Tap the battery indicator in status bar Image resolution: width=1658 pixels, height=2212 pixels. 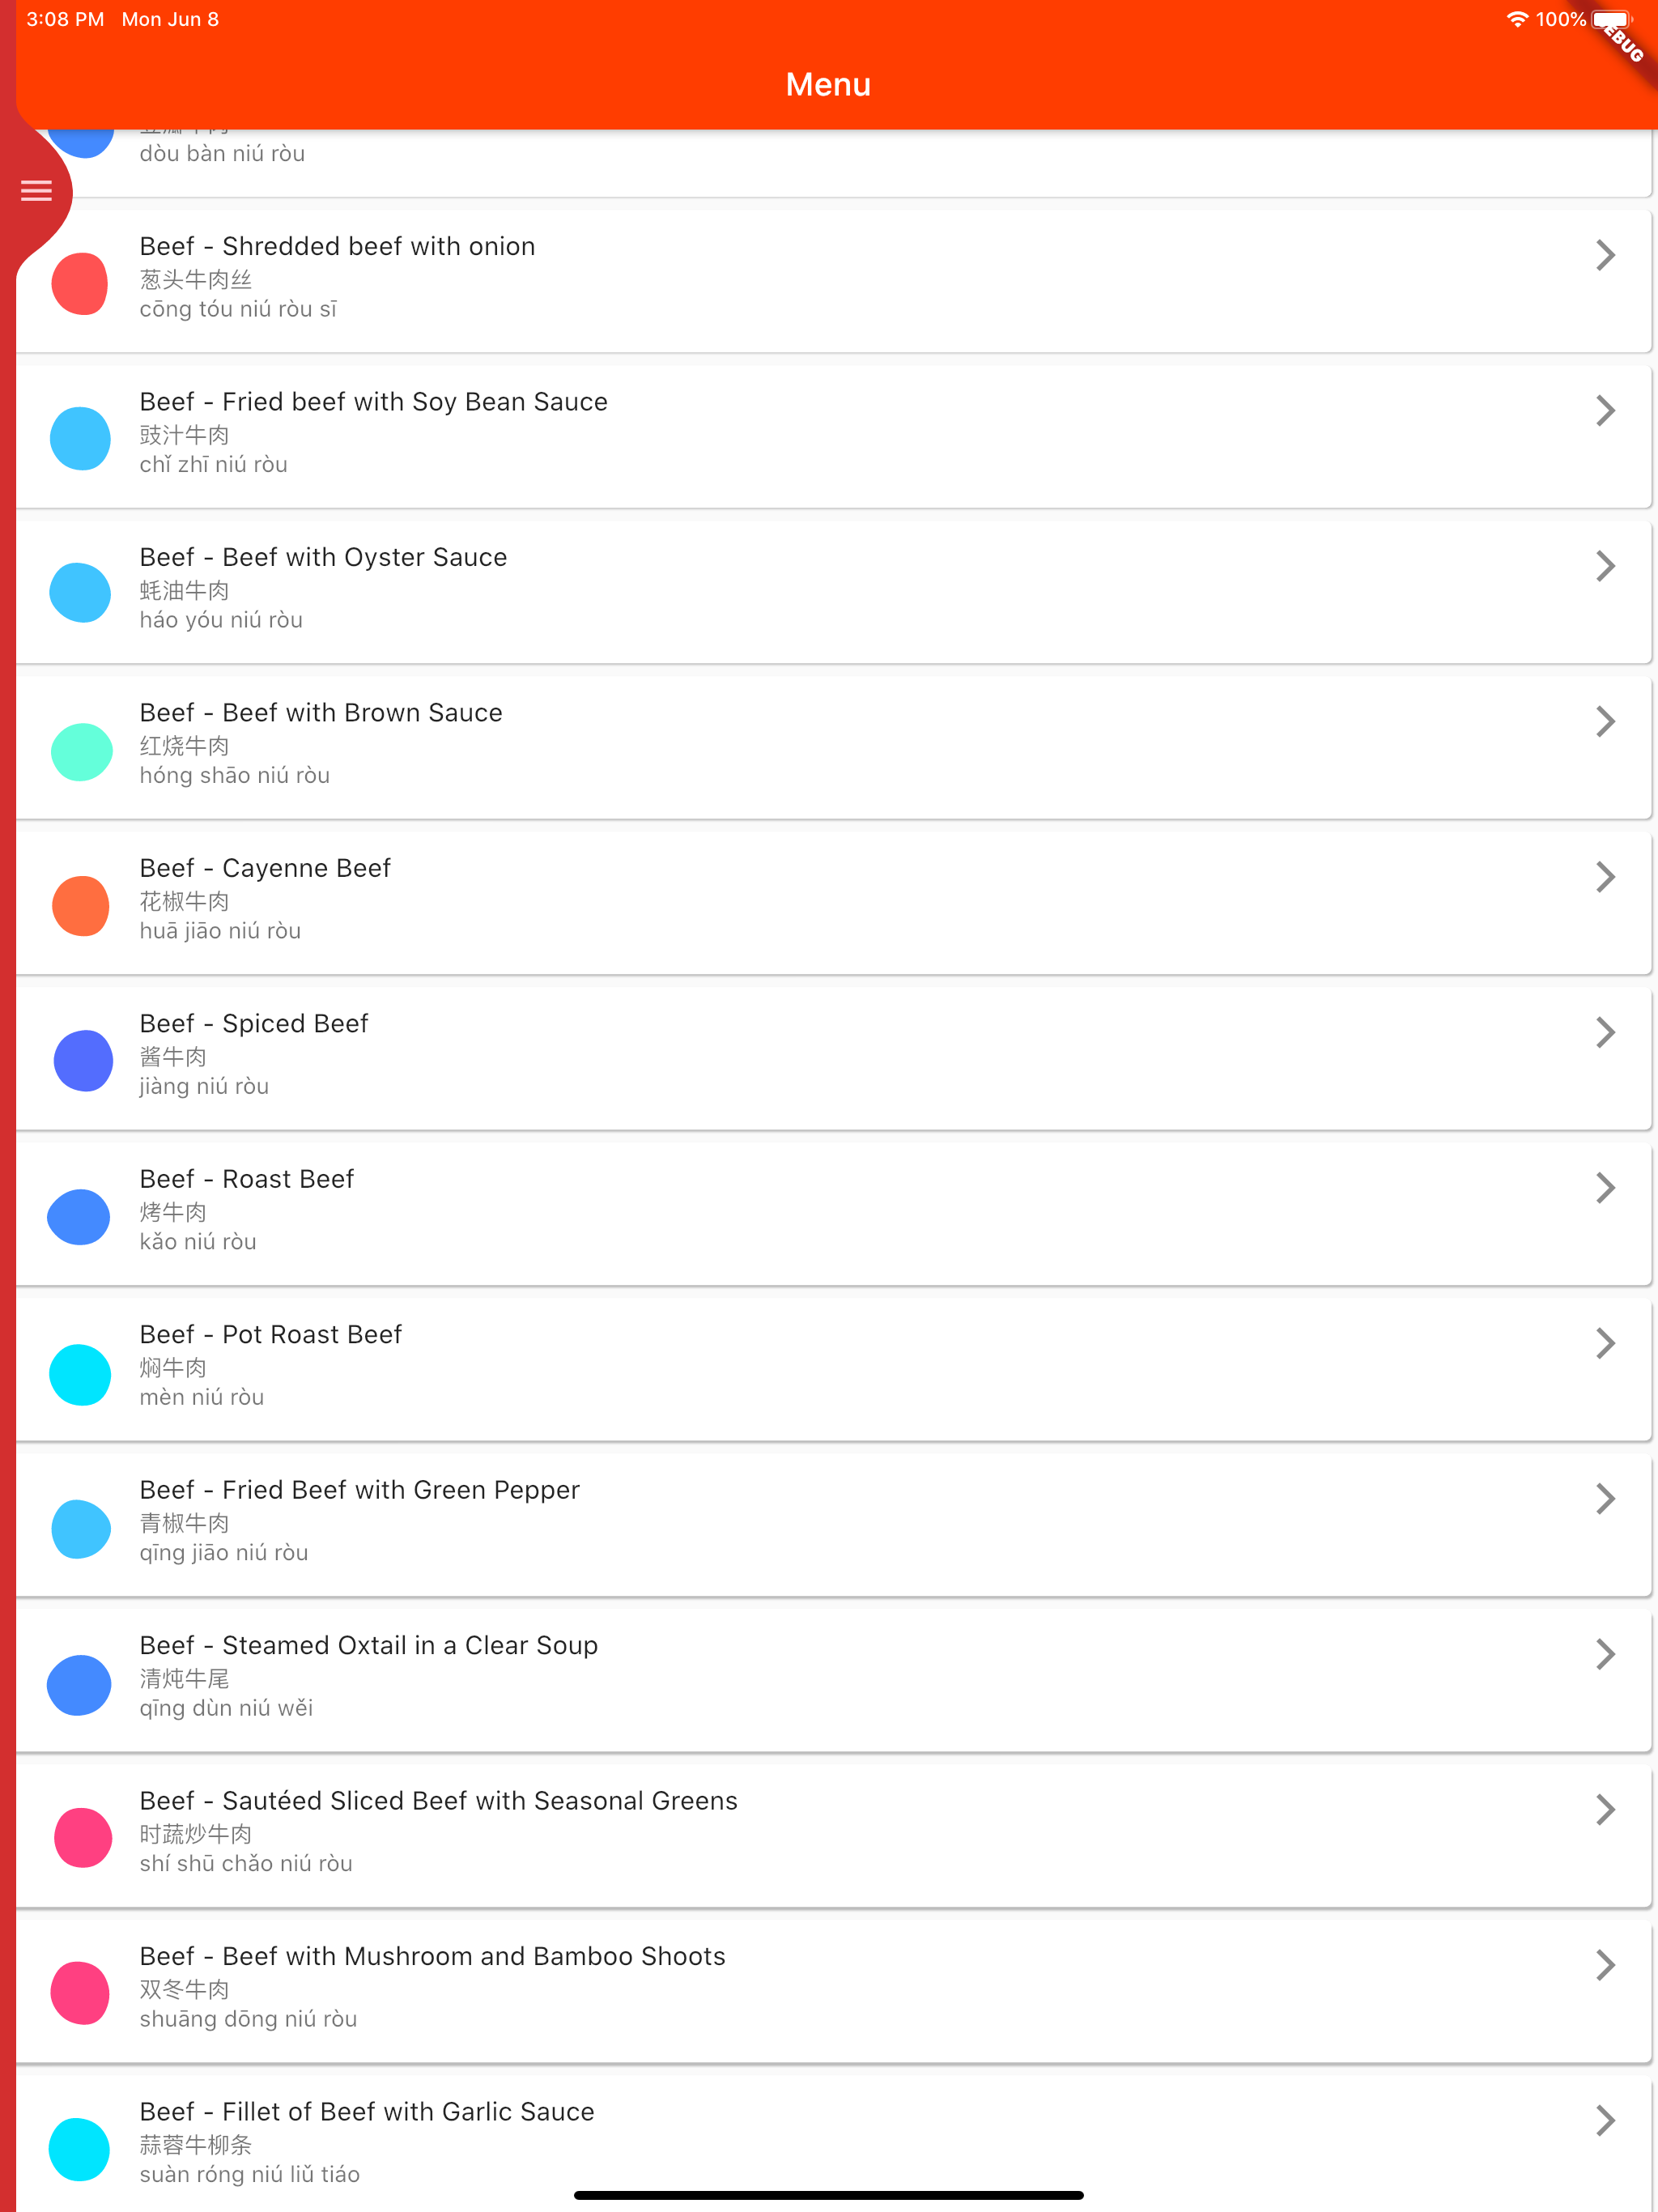tap(1612, 19)
